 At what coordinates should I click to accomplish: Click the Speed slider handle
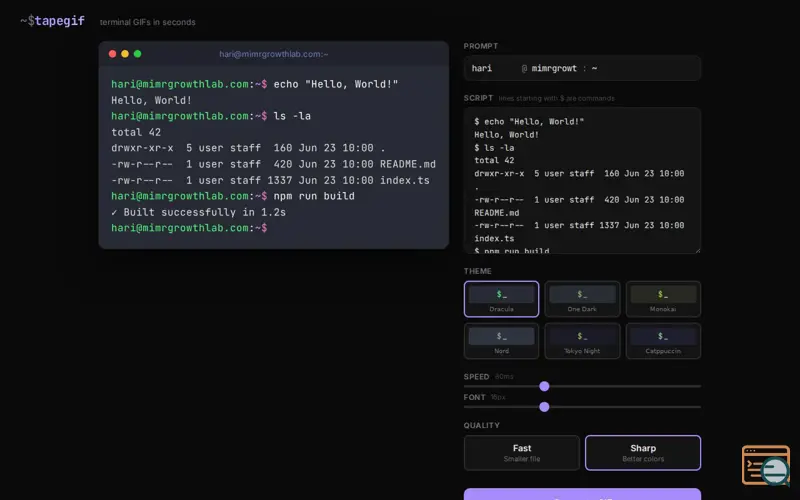544,386
